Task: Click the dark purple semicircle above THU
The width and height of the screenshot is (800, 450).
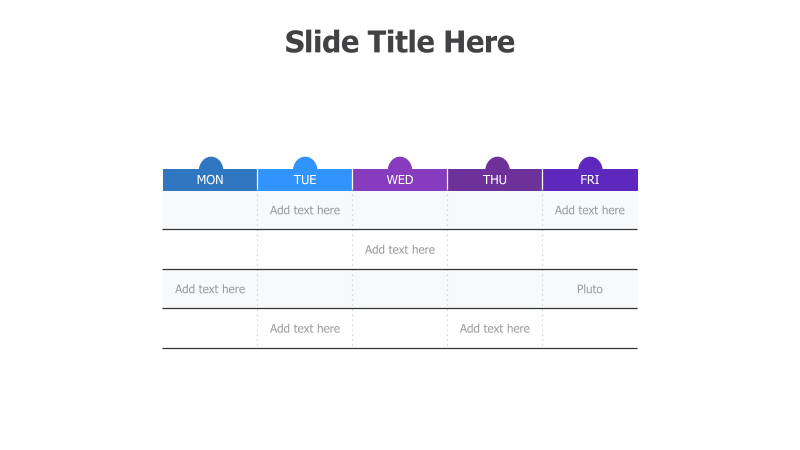Action: click(497, 163)
